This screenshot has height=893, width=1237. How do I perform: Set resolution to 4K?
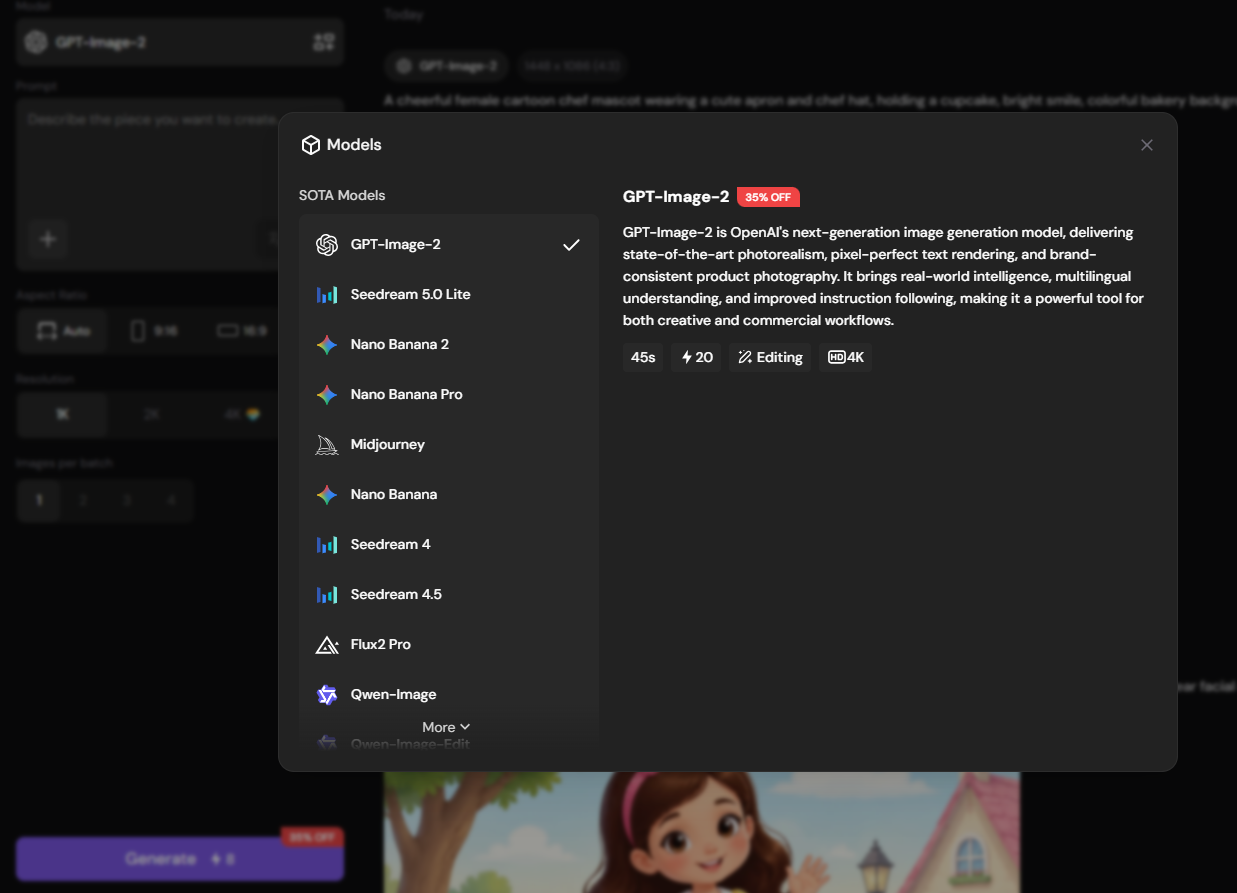tap(240, 414)
